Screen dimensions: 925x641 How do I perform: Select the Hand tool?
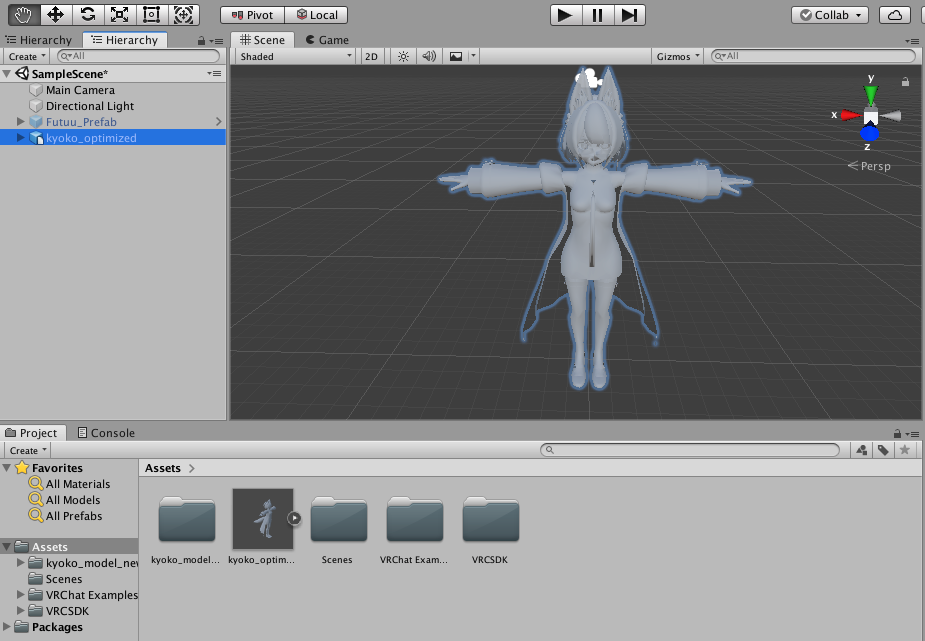pyautogui.click(x=24, y=15)
